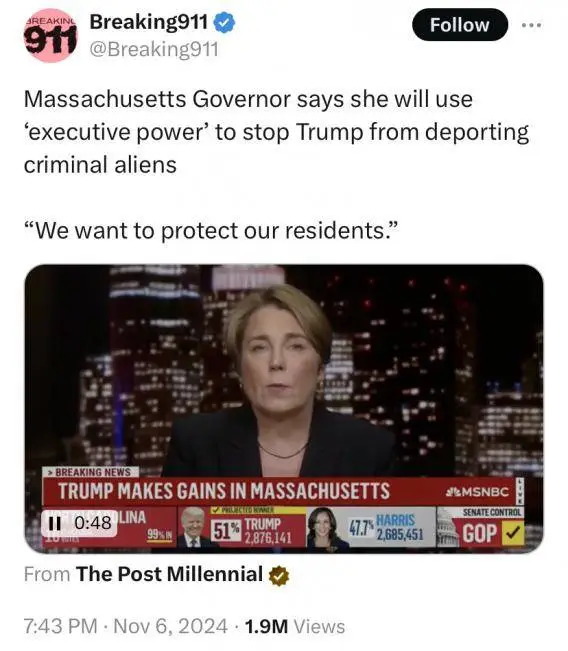568x651 pixels.
Task: Click the Trump Makes Gains in Massachusetts banner
Action: [x=224, y=491]
